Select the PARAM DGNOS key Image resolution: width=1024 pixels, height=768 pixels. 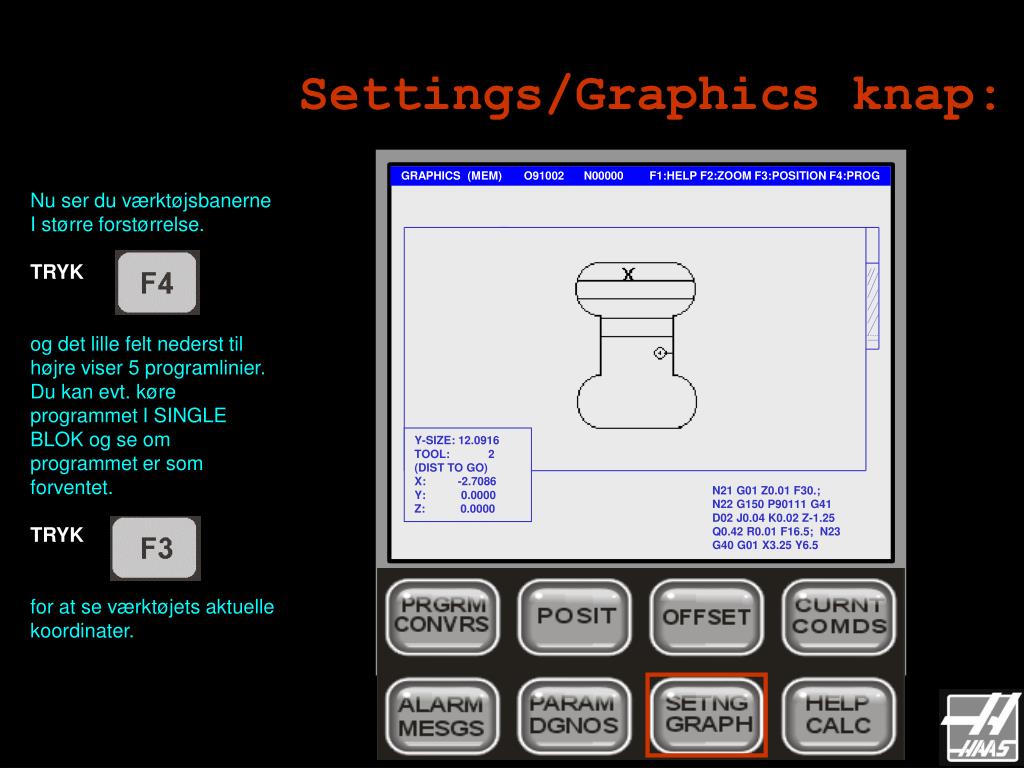(575, 716)
